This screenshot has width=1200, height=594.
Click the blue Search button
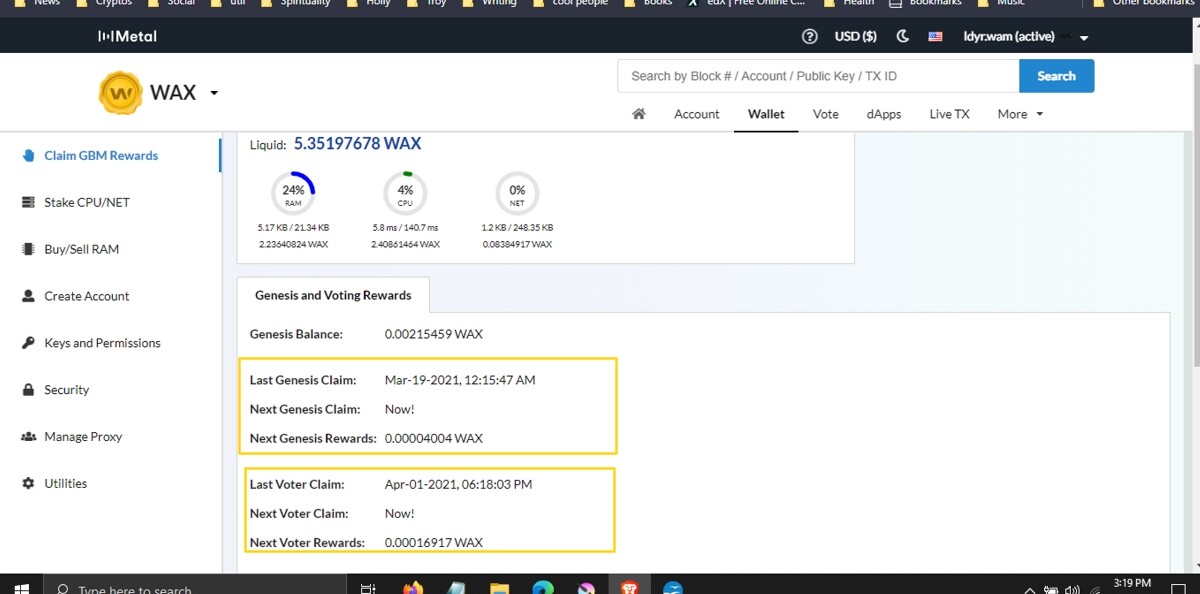[x=1056, y=76]
